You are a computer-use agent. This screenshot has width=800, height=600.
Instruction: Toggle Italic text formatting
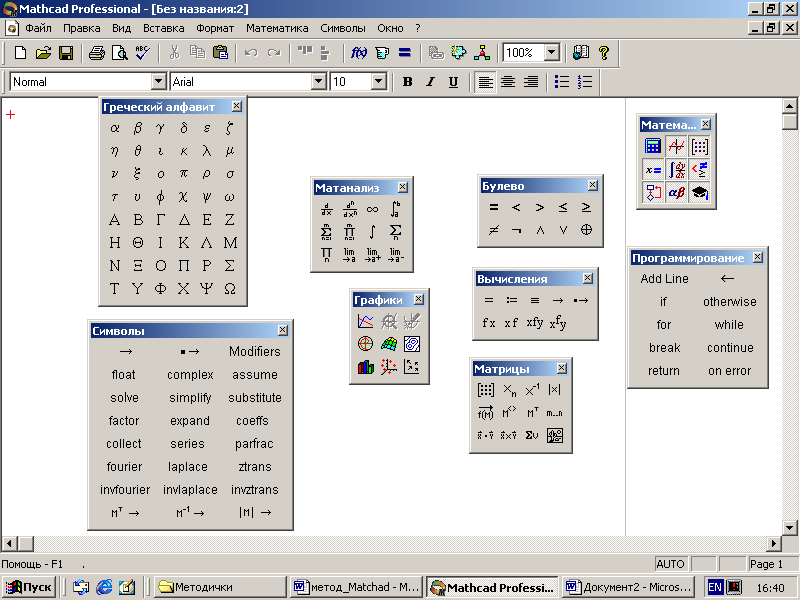pyautogui.click(x=430, y=82)
